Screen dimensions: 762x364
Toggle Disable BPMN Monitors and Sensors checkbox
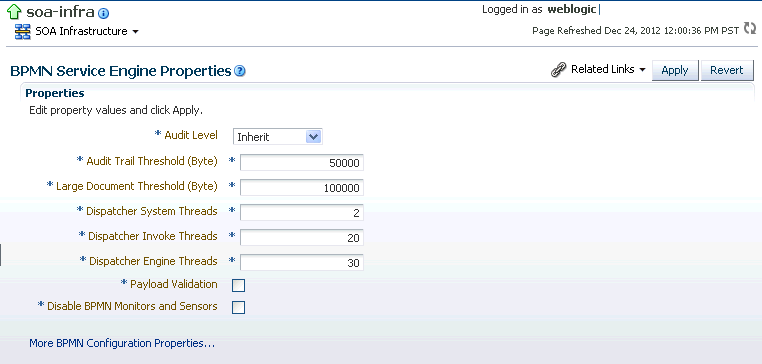(x=239, y=307)
